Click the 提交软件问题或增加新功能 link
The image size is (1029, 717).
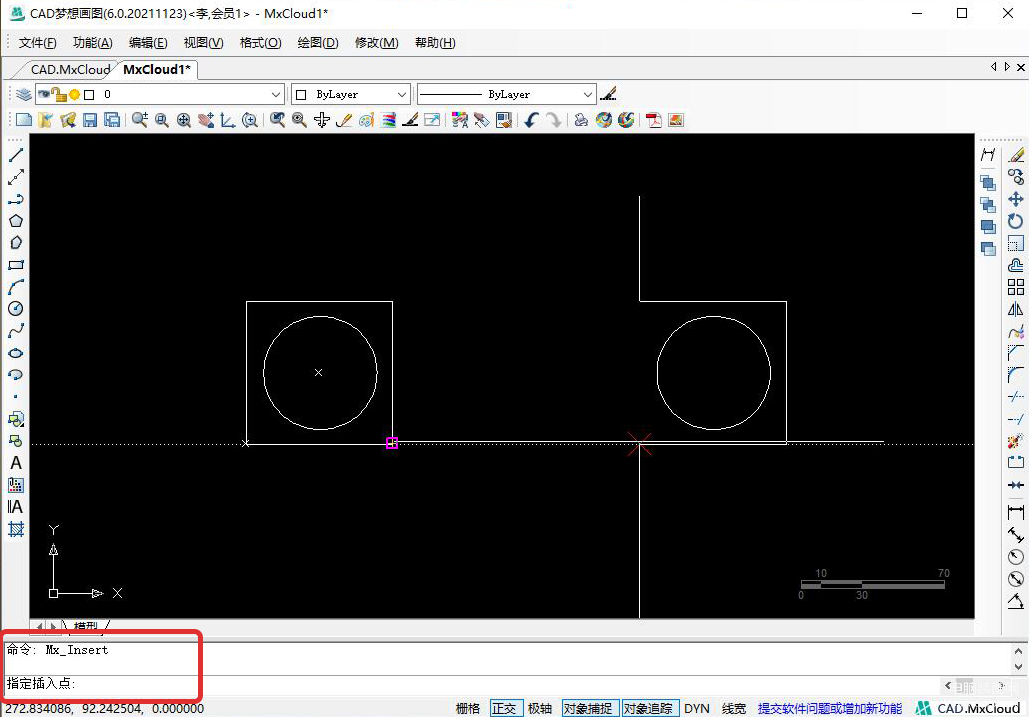point(830,708)
